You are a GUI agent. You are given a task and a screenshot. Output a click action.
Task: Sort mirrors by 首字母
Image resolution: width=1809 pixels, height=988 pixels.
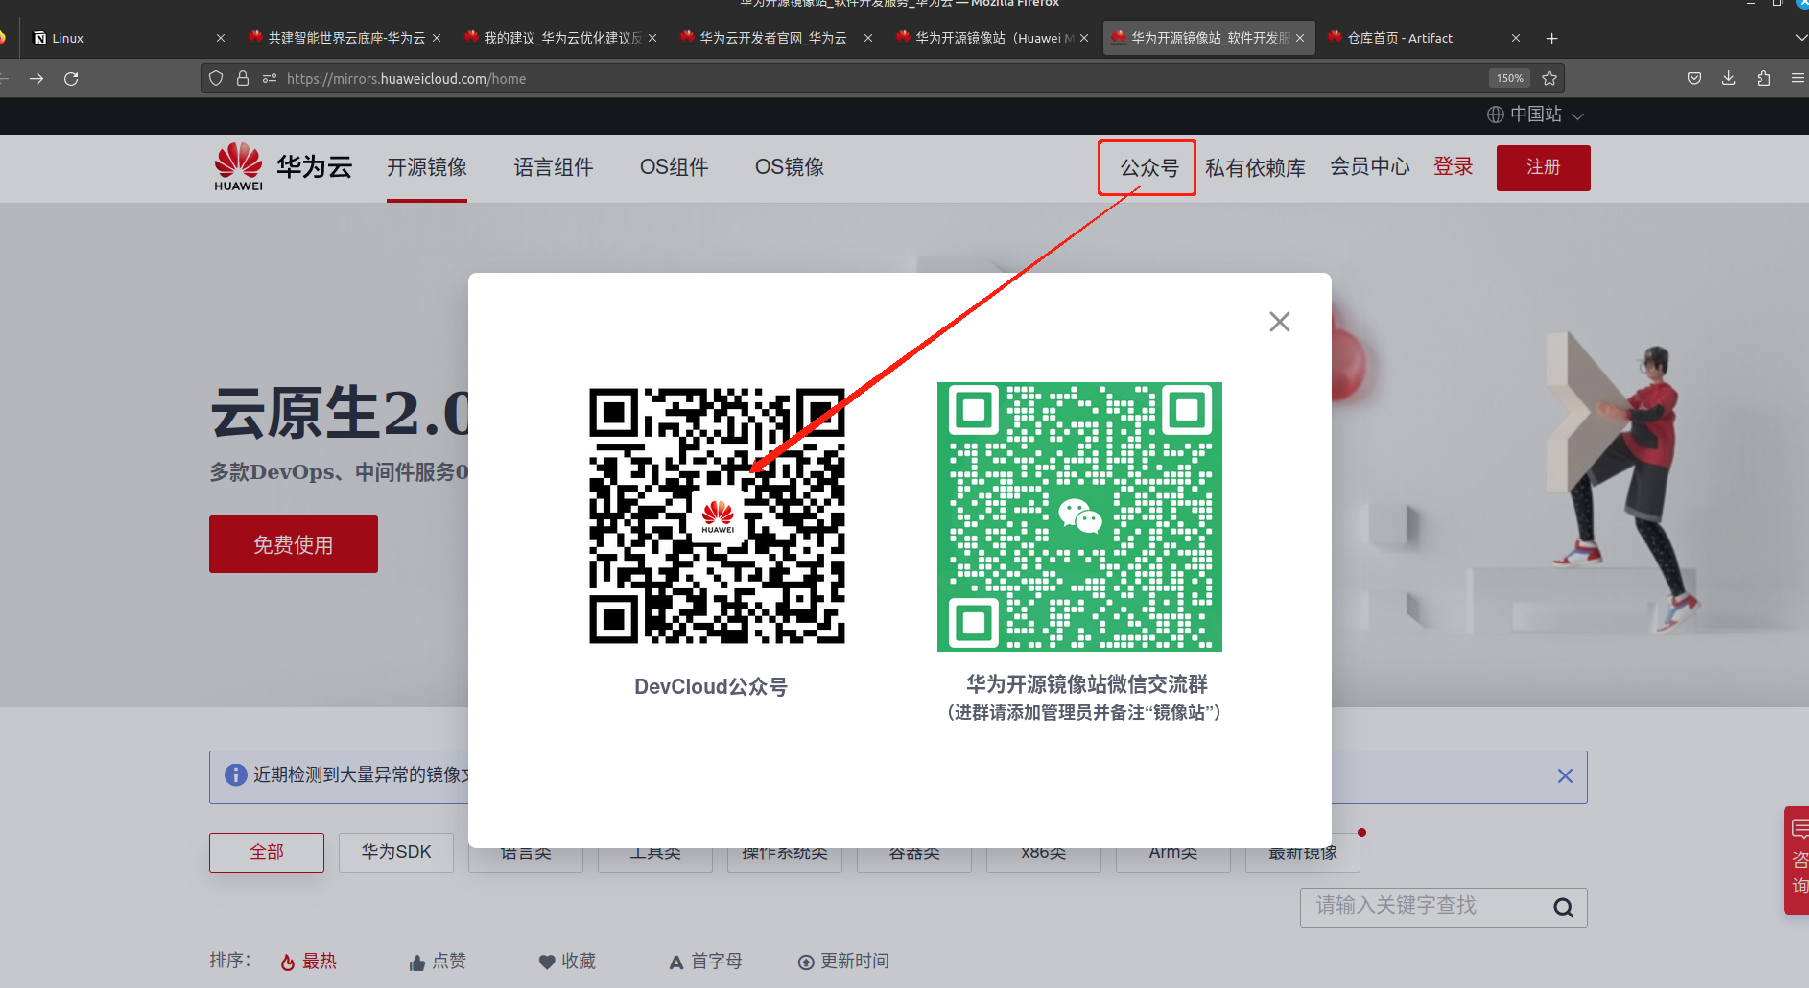point(706,961)
